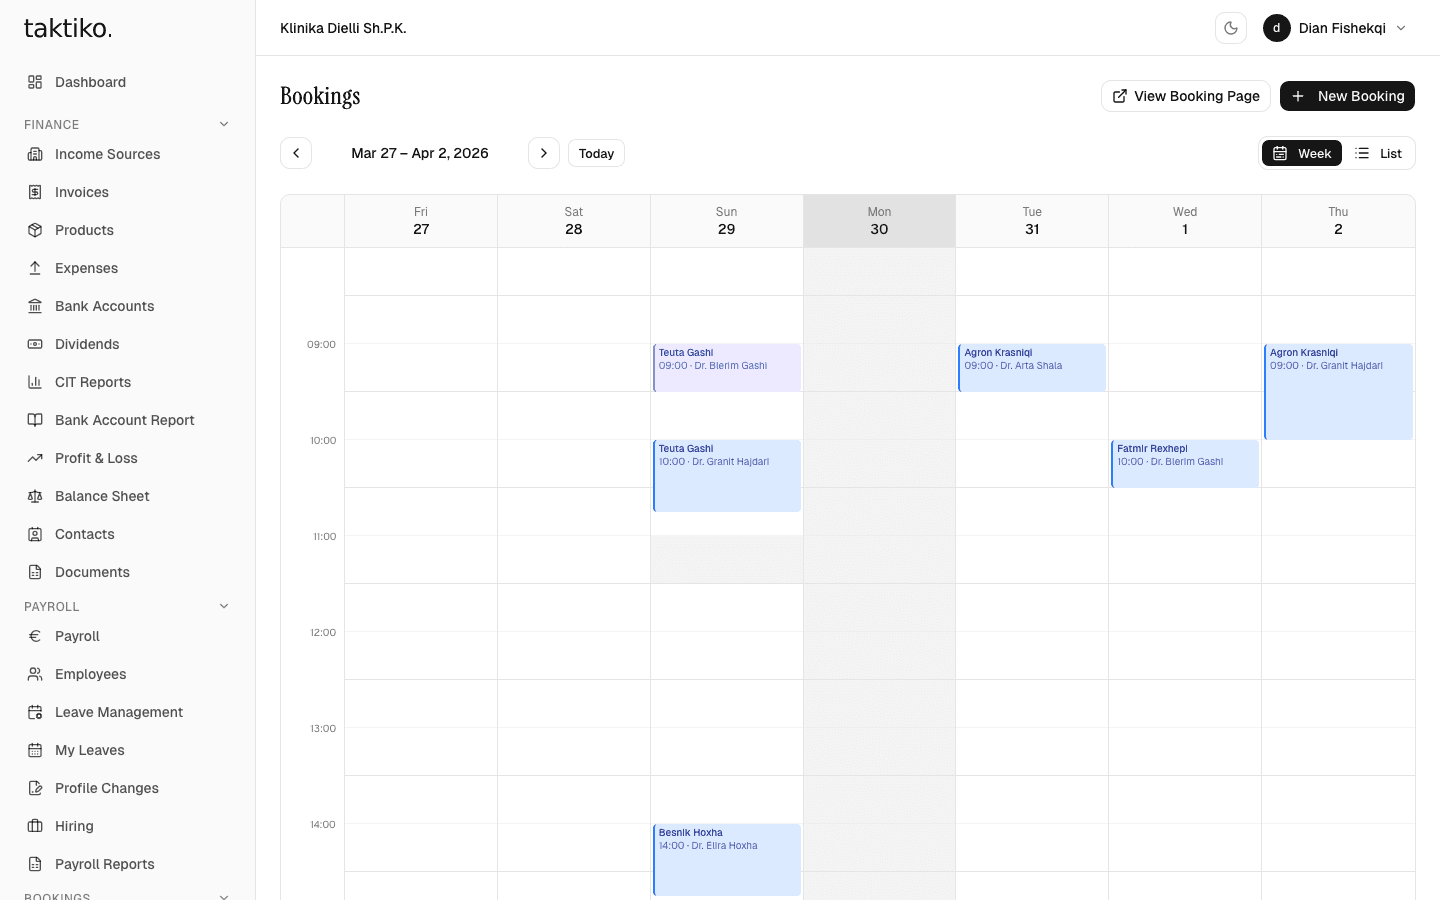Switch the calendar to List view
This screenshot has width=1440, height=900.
click(x=1379, y=153)
